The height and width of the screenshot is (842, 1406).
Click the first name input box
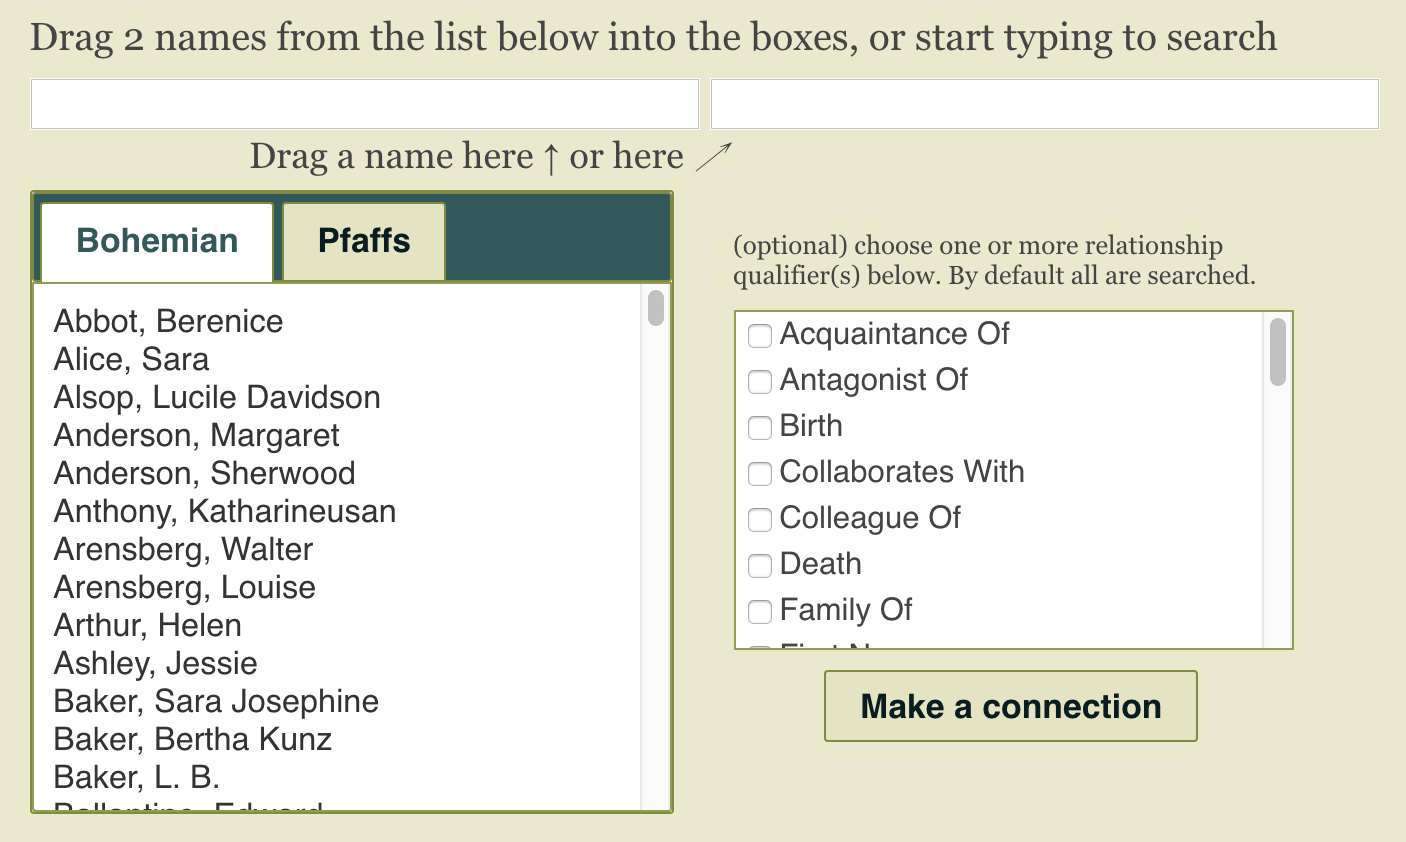coord(365,104)
